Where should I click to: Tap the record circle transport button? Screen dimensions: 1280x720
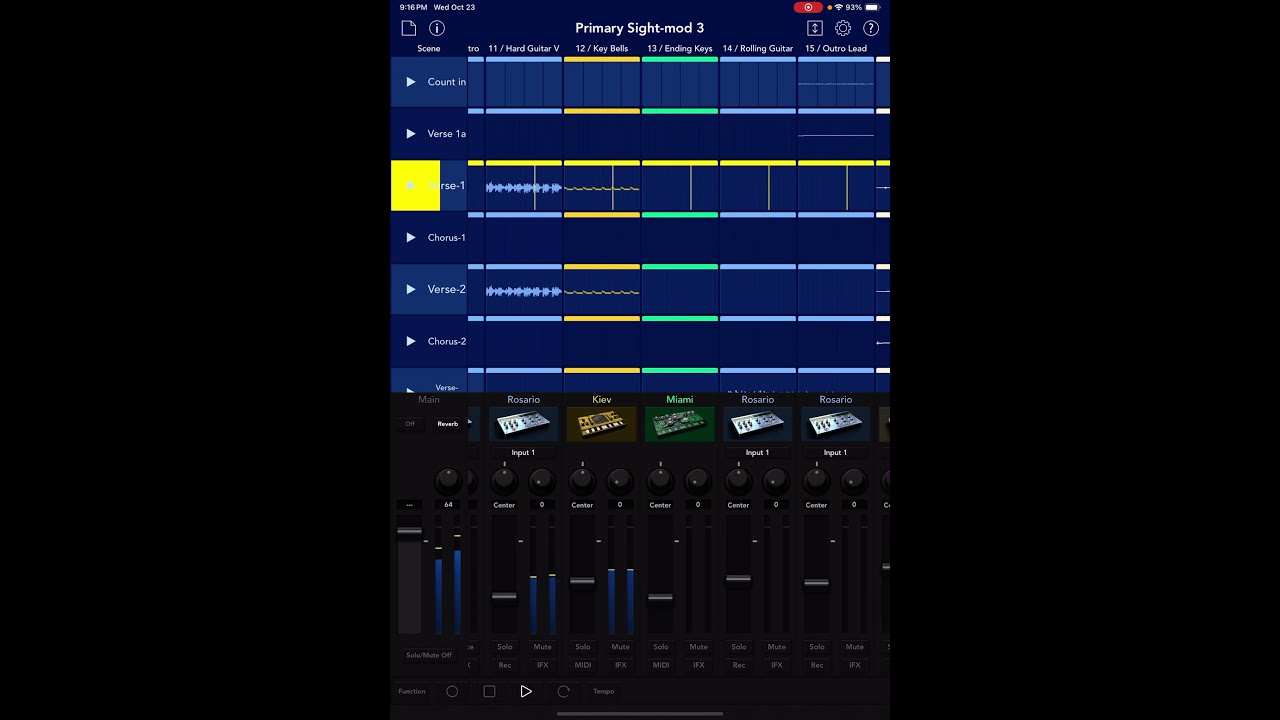coord(452,691)
